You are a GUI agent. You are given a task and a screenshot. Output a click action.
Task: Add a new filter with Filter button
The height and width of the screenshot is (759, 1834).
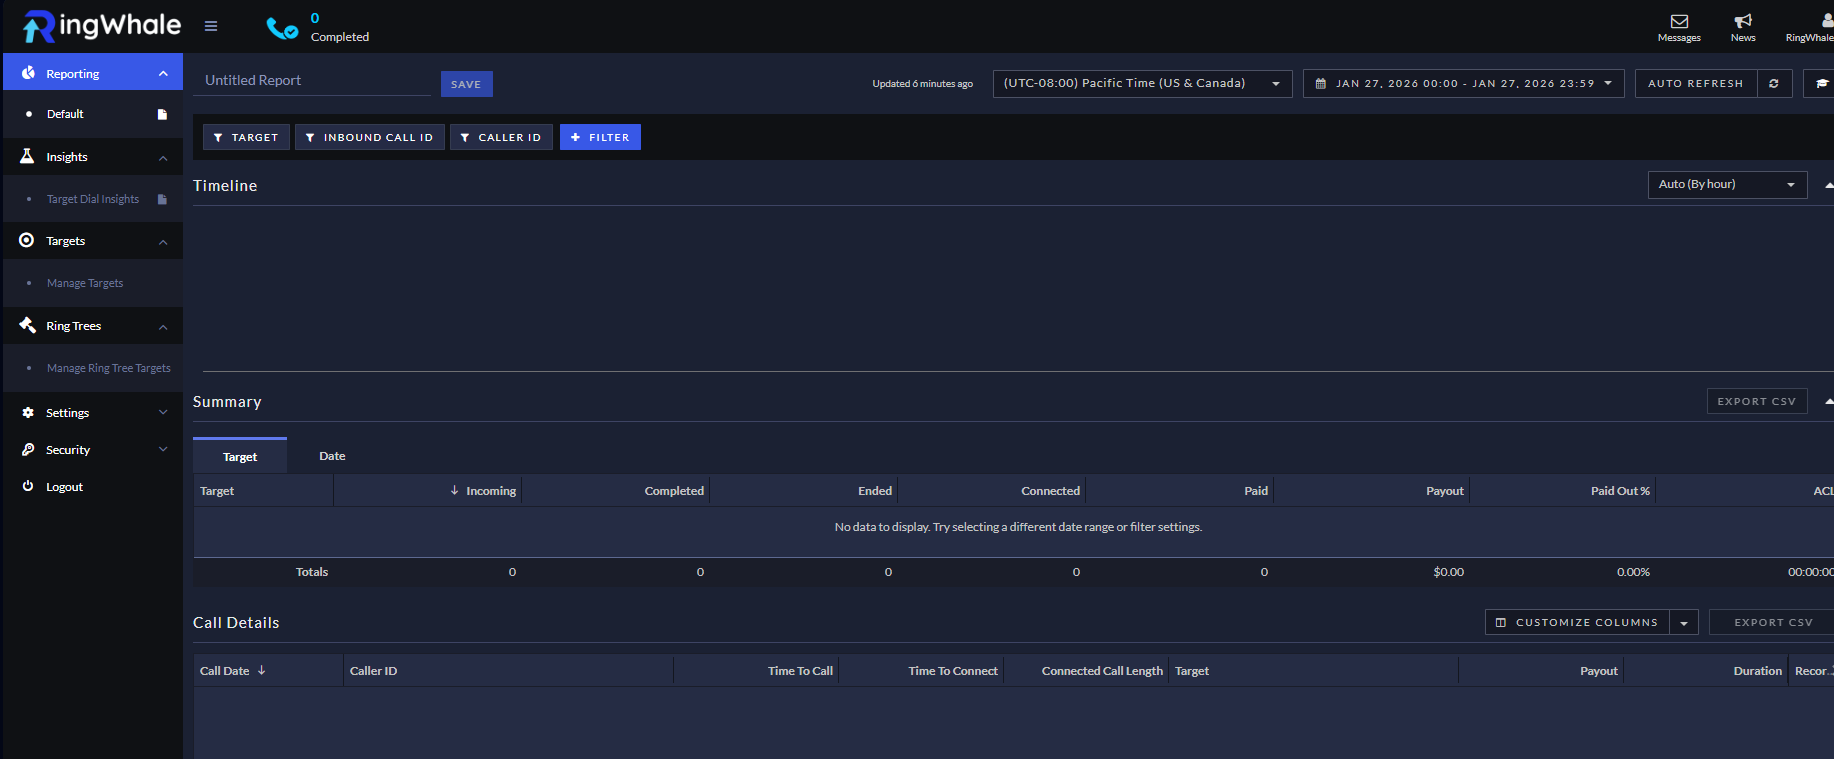[x=600, y=137]
